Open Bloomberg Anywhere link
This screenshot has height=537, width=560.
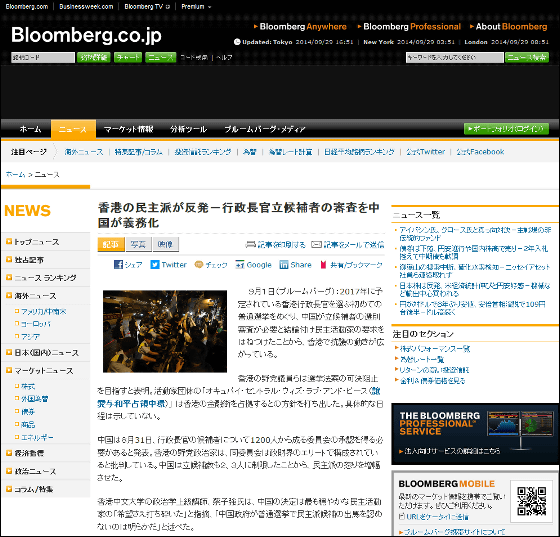click(300, 27)
